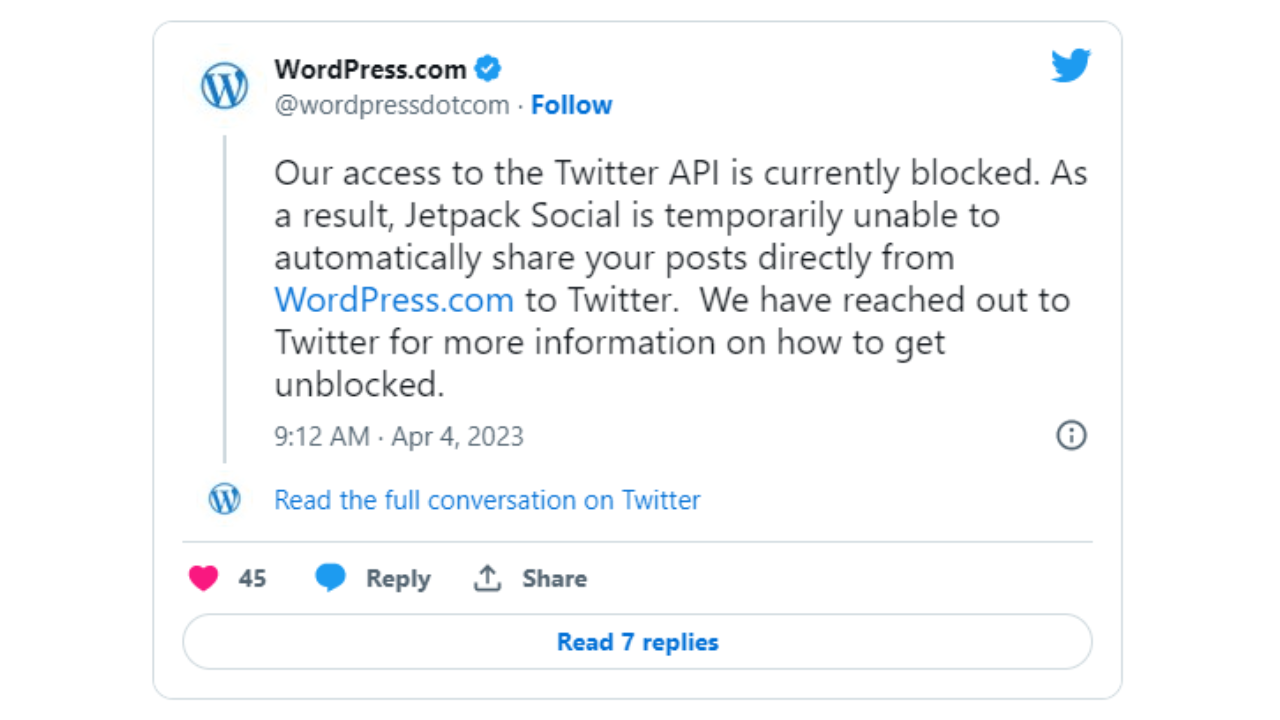Click the Share label

[554, 578]
